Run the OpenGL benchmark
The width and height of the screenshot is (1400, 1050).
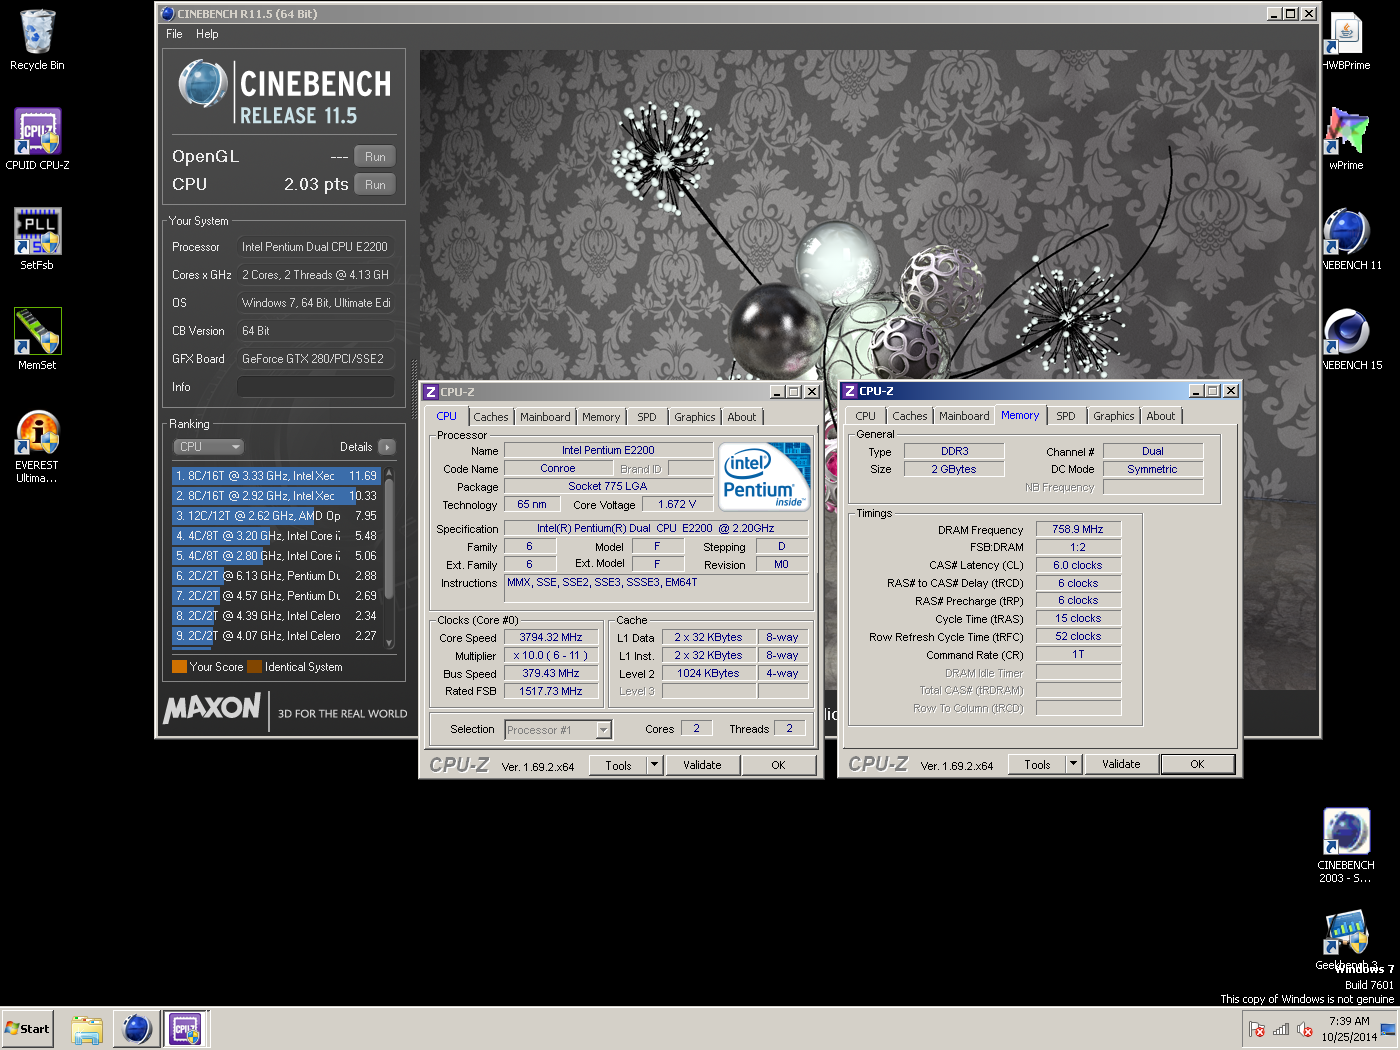click(375, 157)
